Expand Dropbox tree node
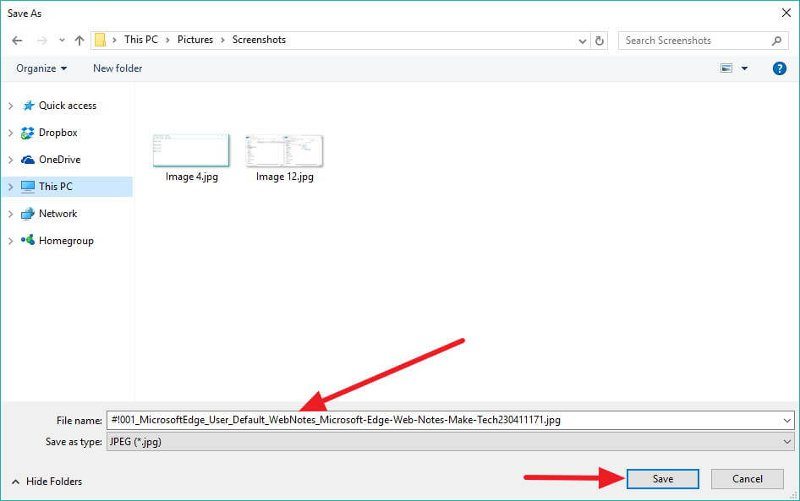800x501 pixels. (10, 133)
